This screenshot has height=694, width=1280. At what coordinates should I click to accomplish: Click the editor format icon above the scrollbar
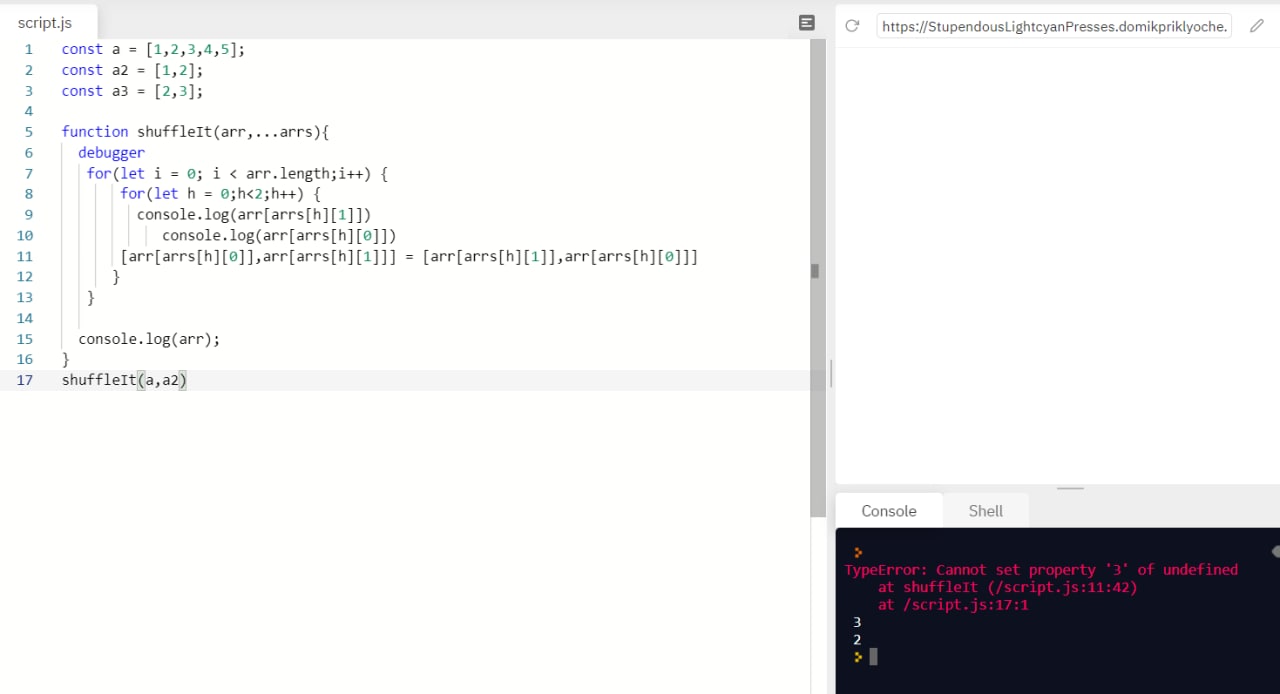(807, 23)
